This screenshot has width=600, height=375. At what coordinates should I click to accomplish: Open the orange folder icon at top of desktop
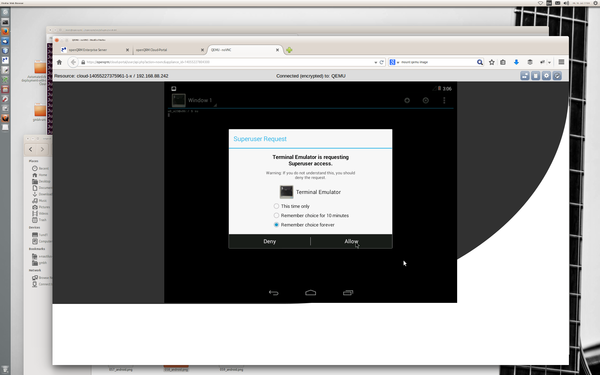click(x=40, y=67)
